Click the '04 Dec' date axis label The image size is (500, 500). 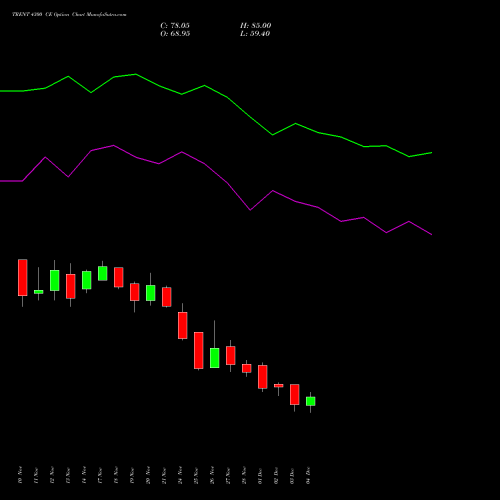coord(308,475)
